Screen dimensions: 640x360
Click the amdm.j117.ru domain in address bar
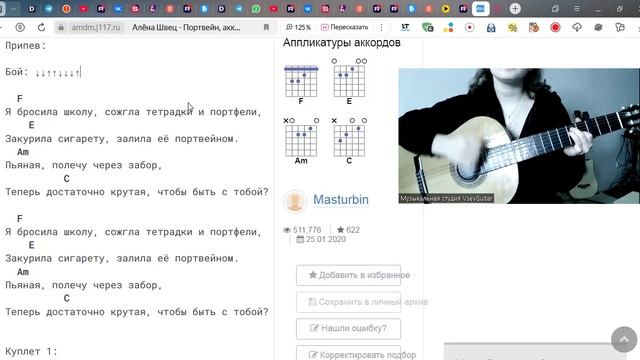(96, 27)
